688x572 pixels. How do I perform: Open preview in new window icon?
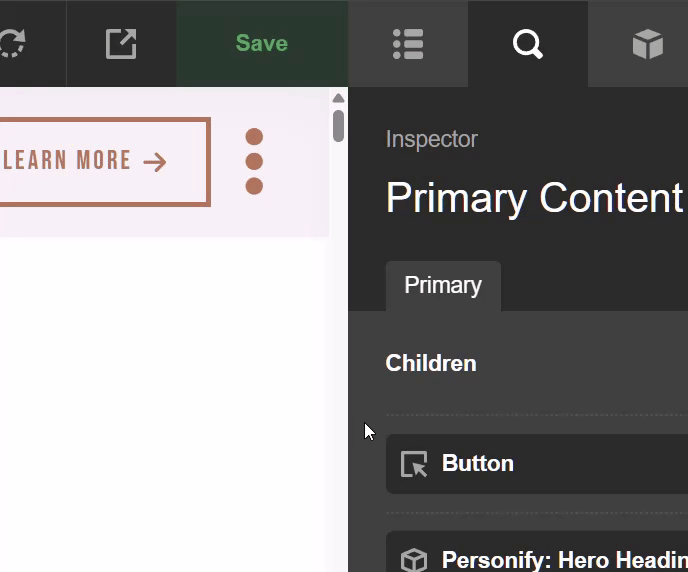point(121,44)
